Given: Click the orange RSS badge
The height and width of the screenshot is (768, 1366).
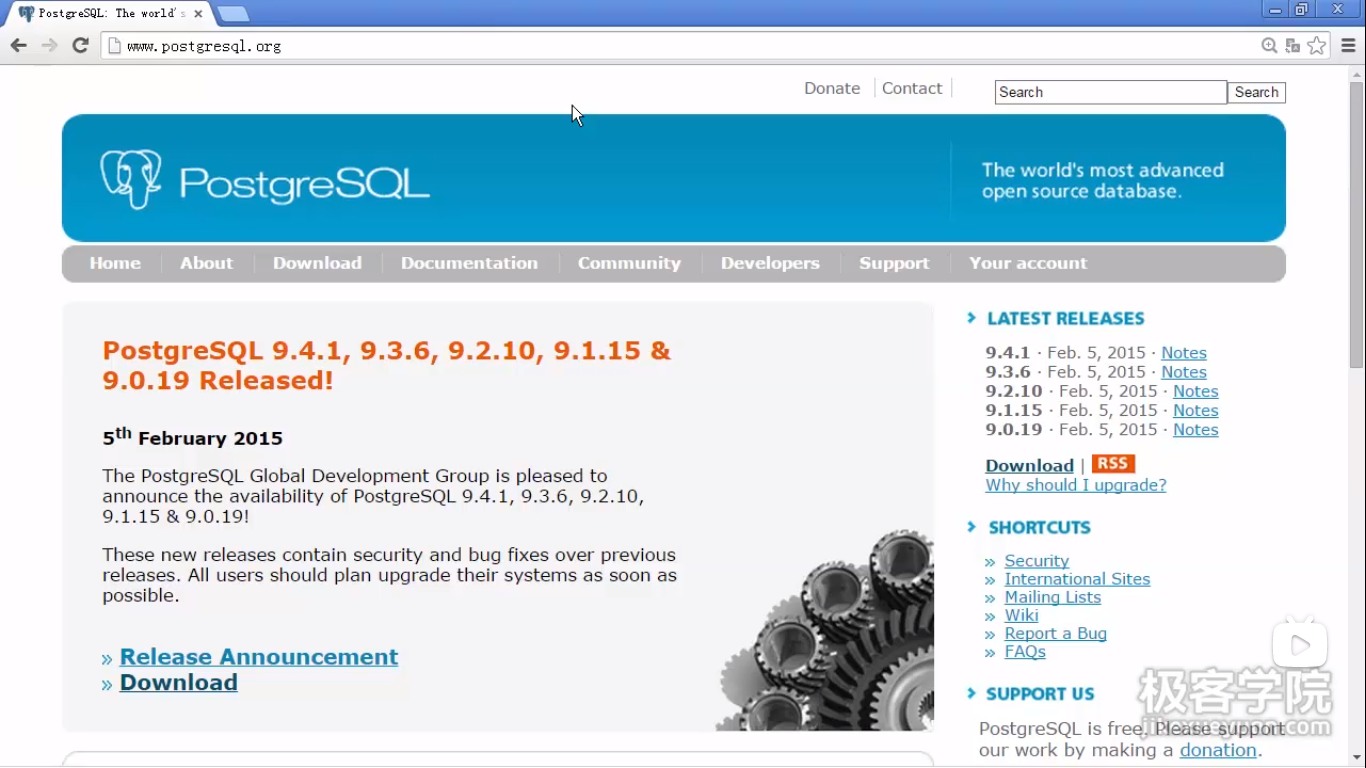Looking at the screenshot, I should pos(1113,464).
